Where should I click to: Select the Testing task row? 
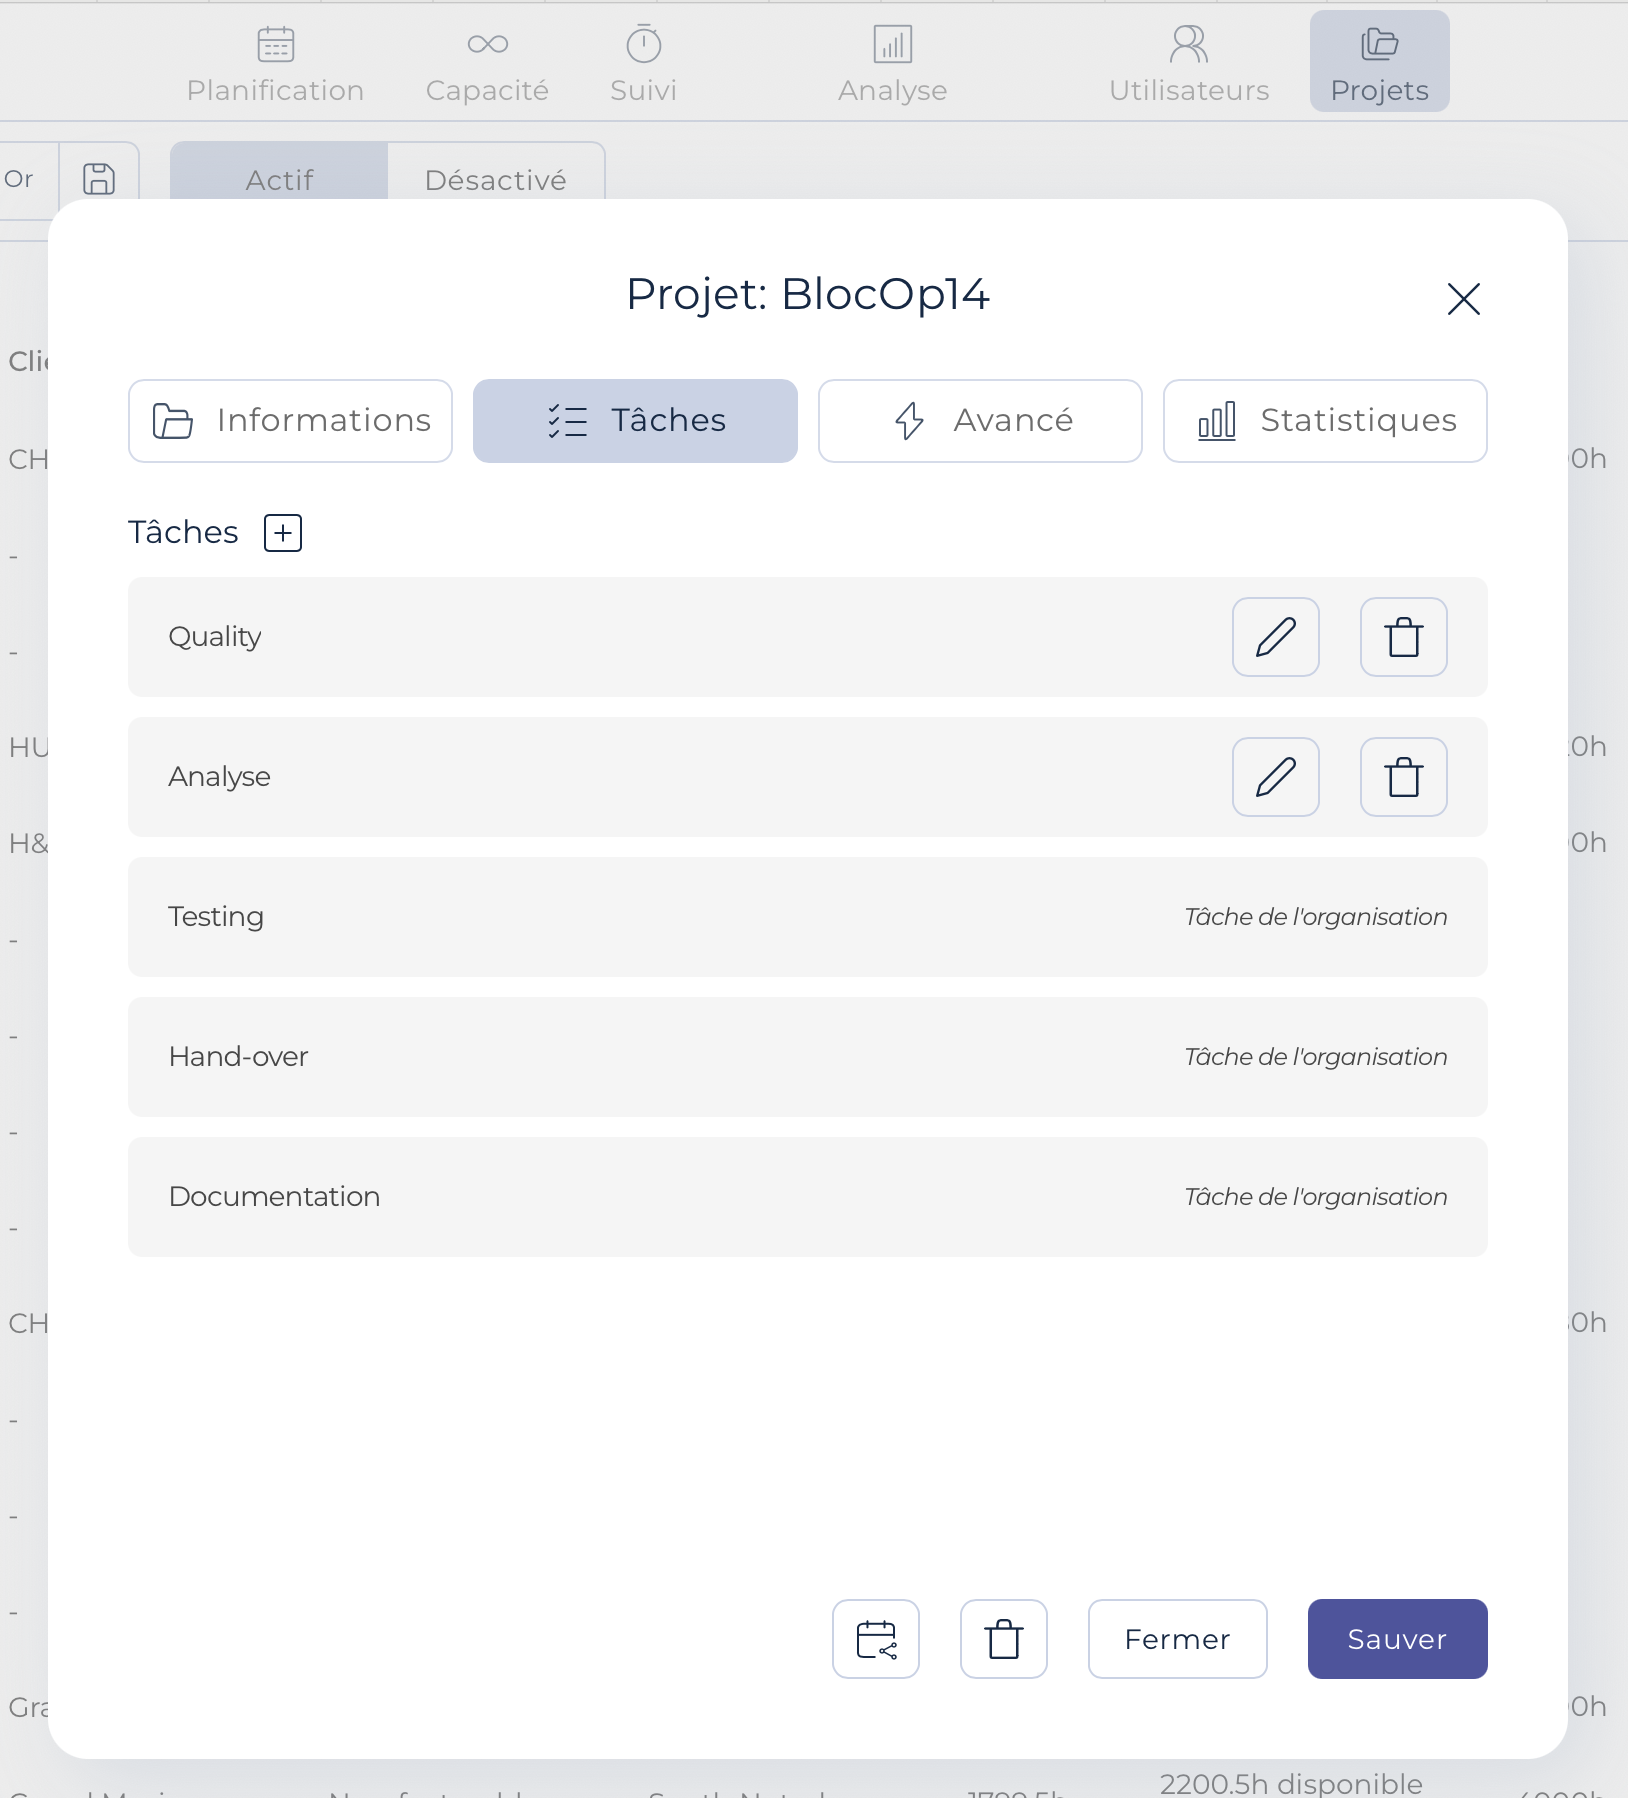coord(808,917)
